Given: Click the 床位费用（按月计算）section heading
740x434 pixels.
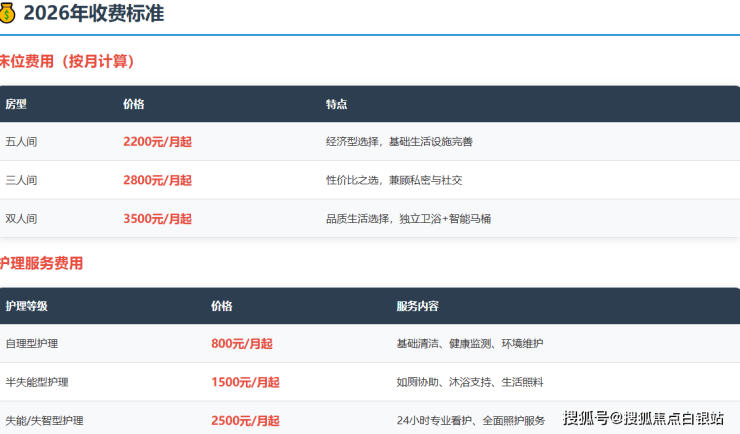Looking at the screenshot, I should tap(67, 62).
